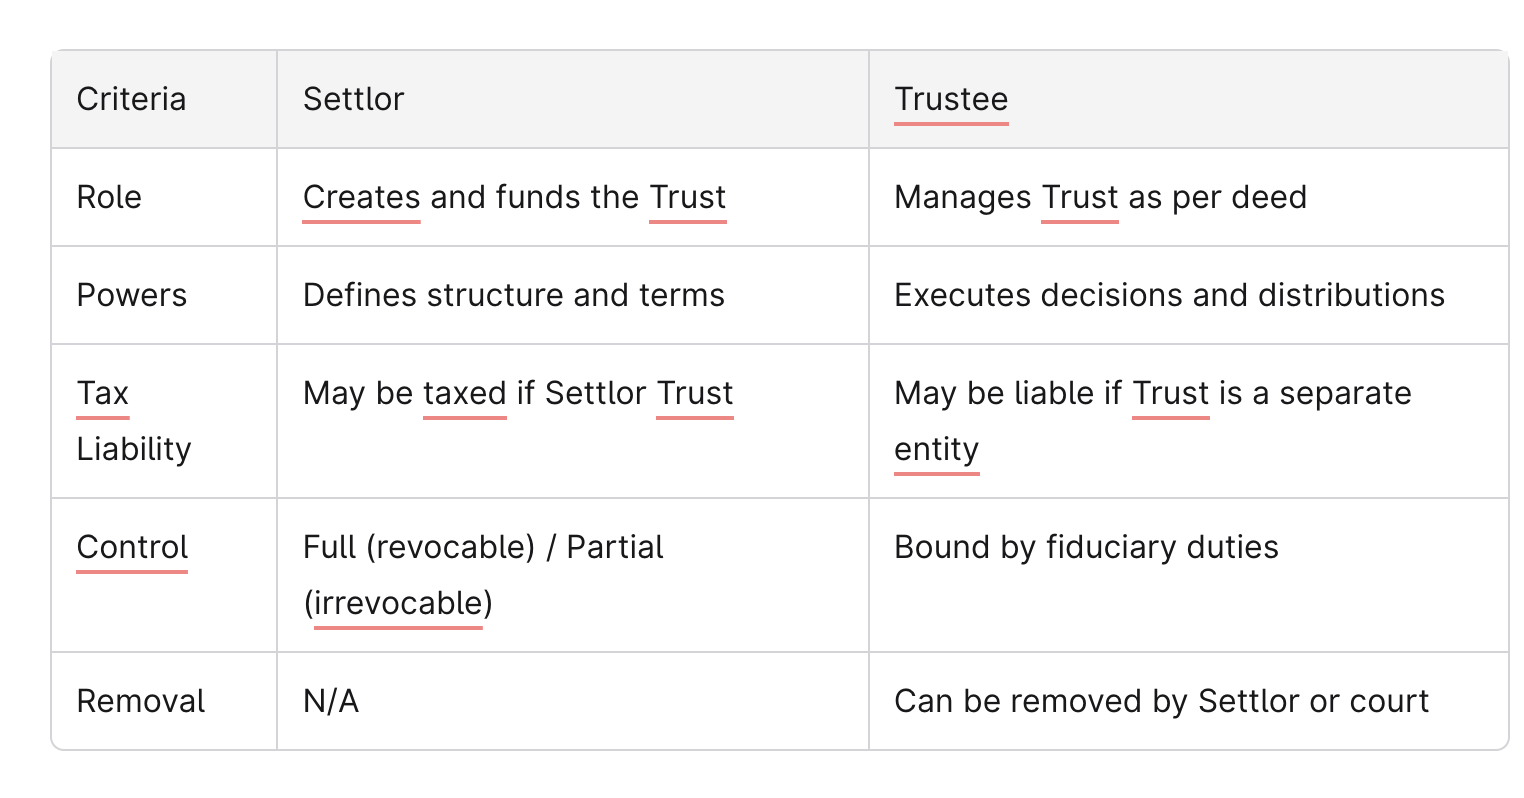This screenshot has width=1524, height=798.
Task: Click the underlined word taxed
Action: (465, 393)
